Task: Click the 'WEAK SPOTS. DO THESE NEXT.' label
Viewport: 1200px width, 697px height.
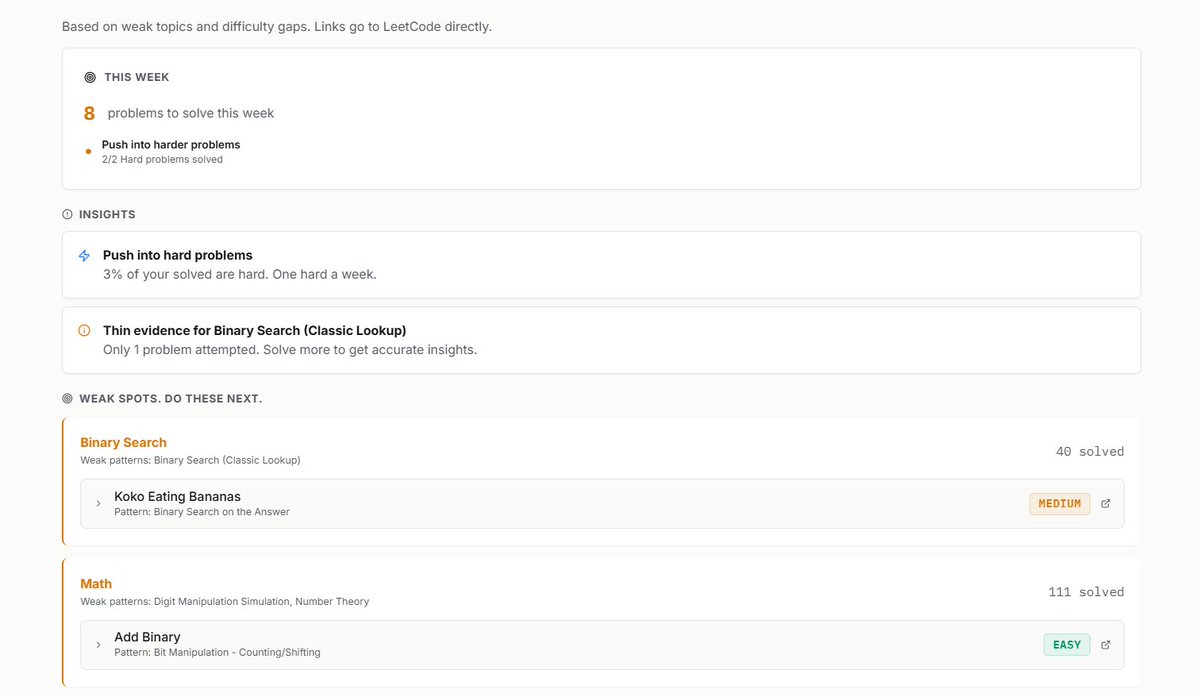Action: pyautogui.click(x=170, y=398)
